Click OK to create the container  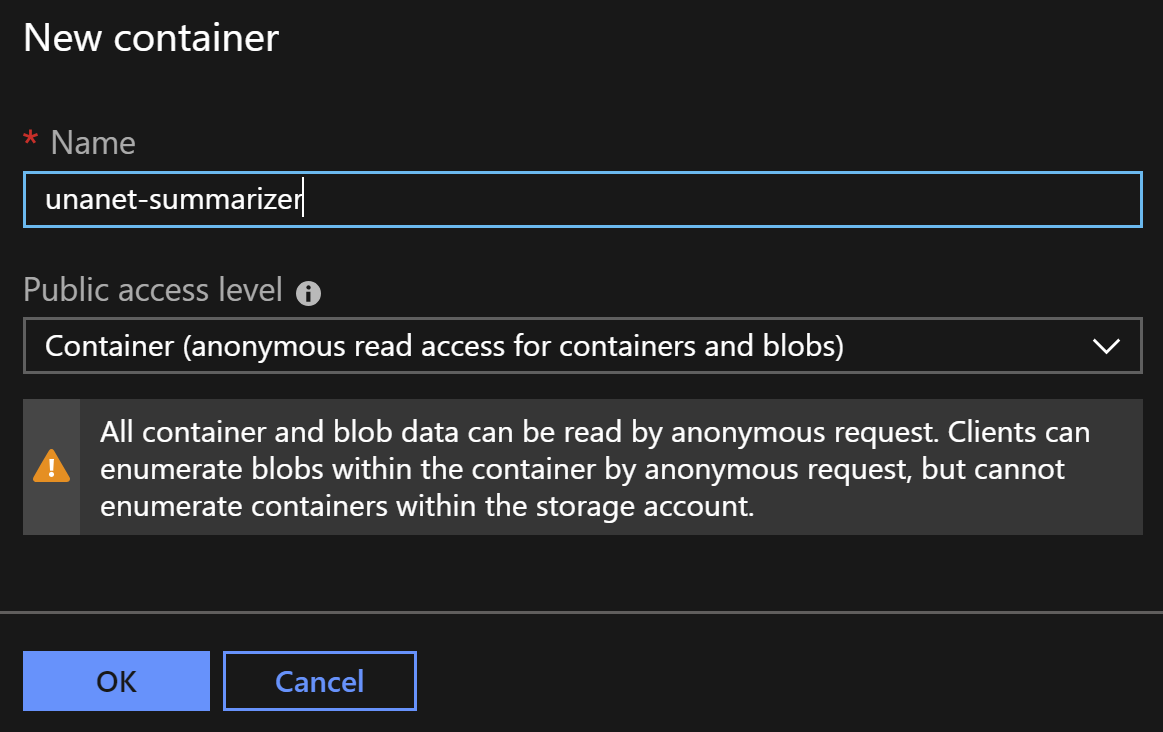(116, 681)
